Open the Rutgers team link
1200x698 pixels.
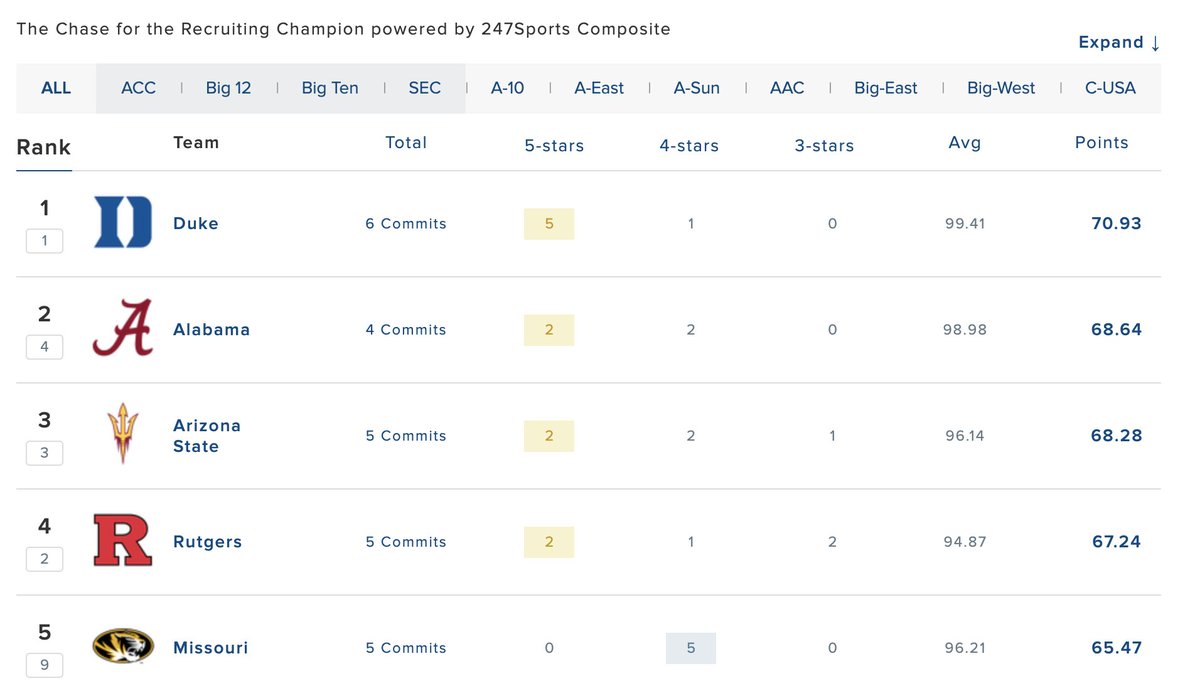208,541
